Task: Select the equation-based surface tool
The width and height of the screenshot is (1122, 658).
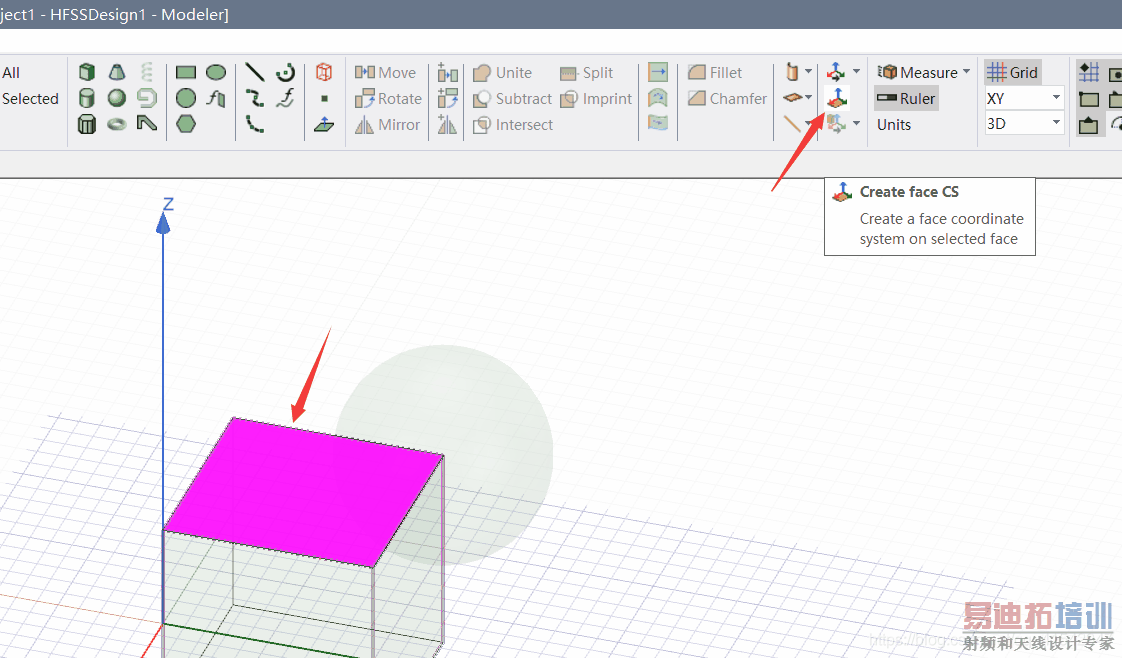Action: pyautogui.click(x=216, y=98)
